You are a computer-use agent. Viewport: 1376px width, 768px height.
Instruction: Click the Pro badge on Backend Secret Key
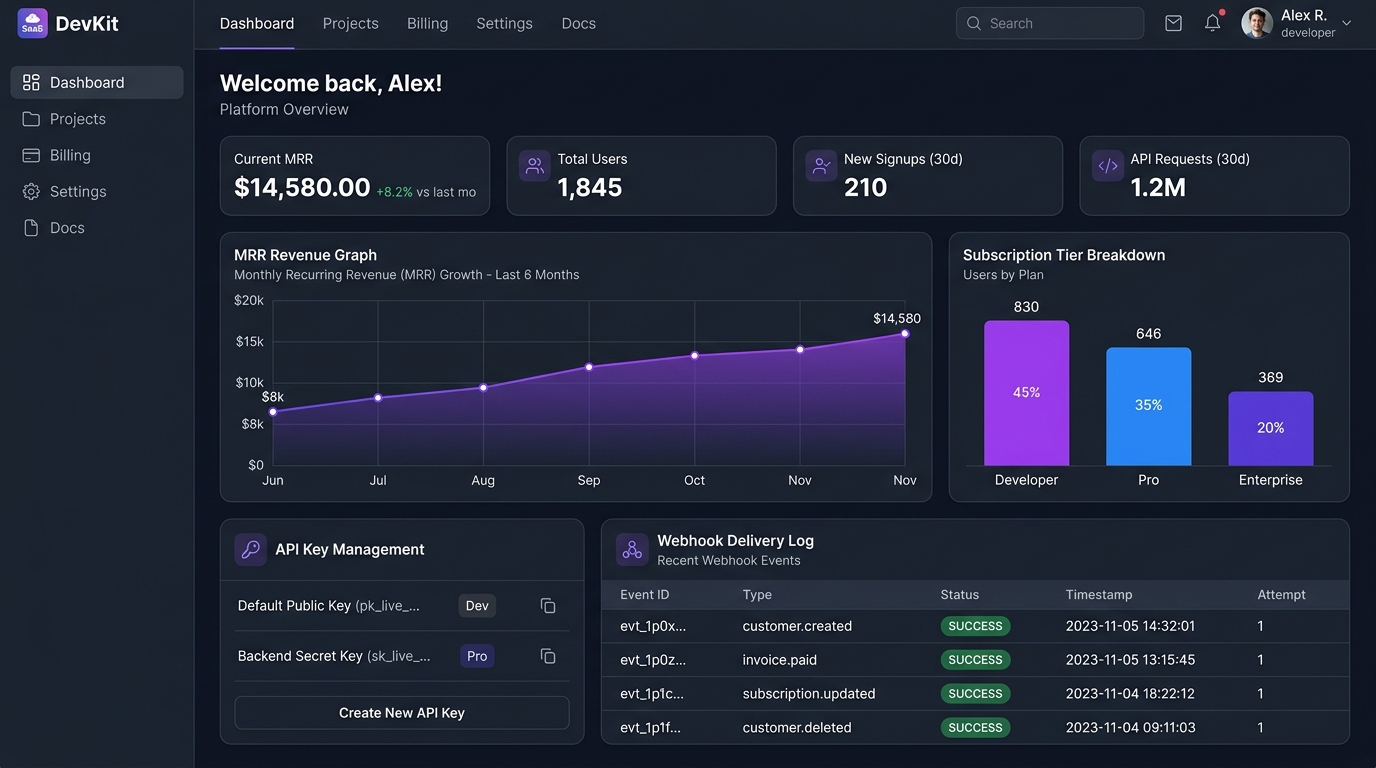pos(477,656)
